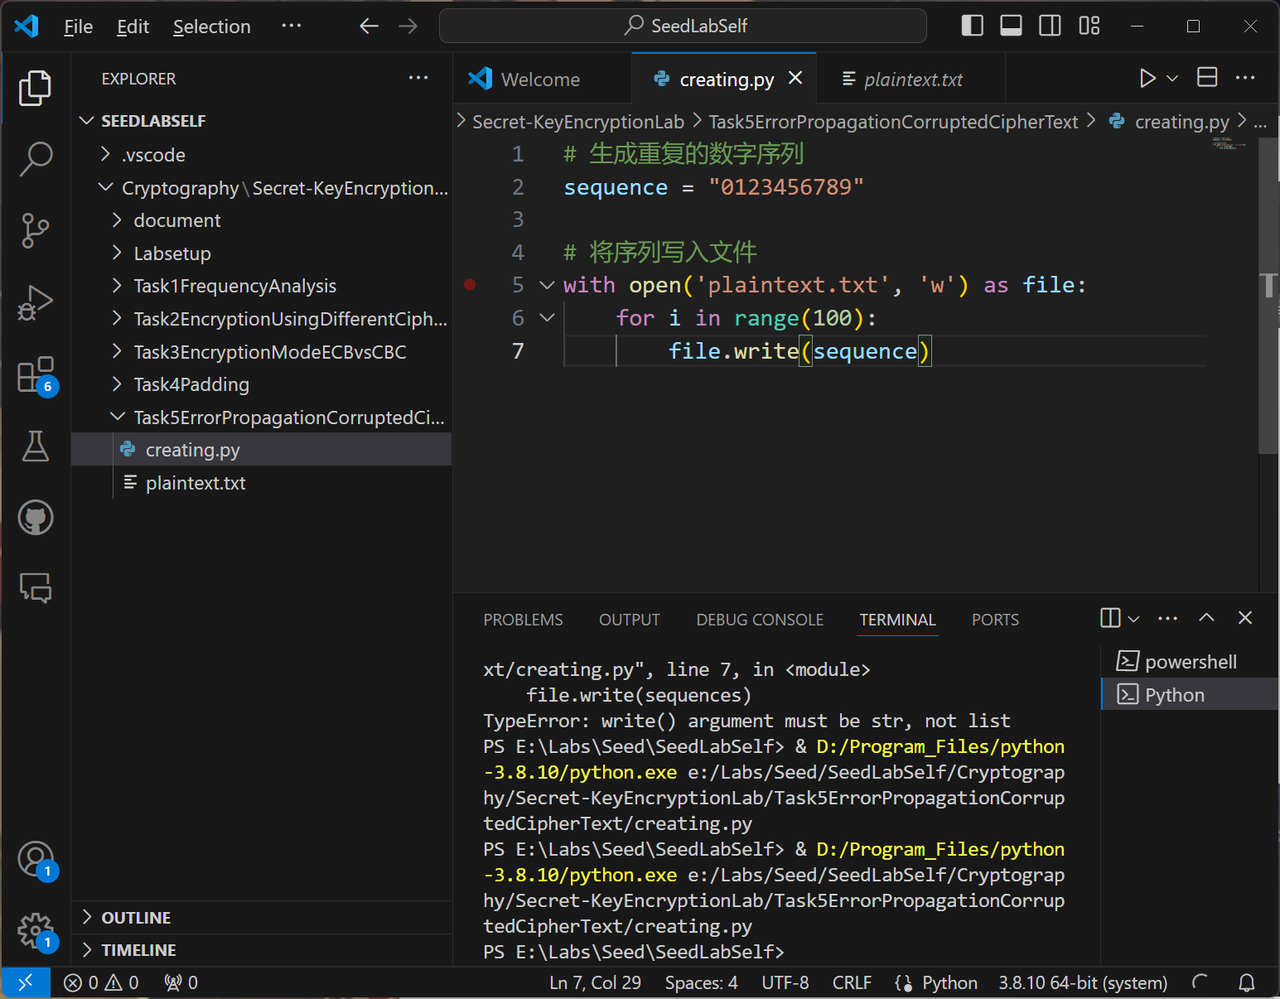This screenshot has height=999, width=1280.
Task: Open notifications bell in status bar
Action: pyautogui.click(x=1246, y=983)
